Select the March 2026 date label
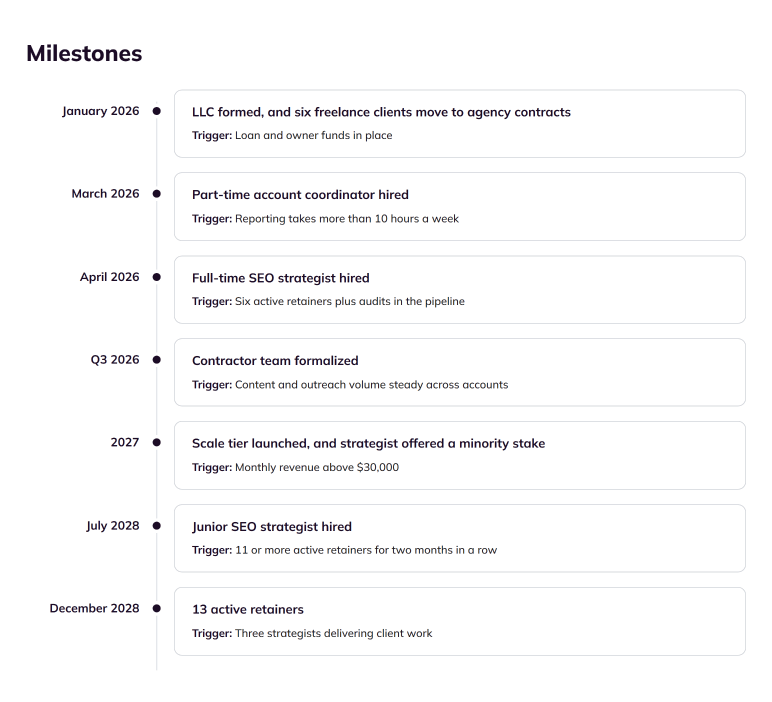 [105, 194]
